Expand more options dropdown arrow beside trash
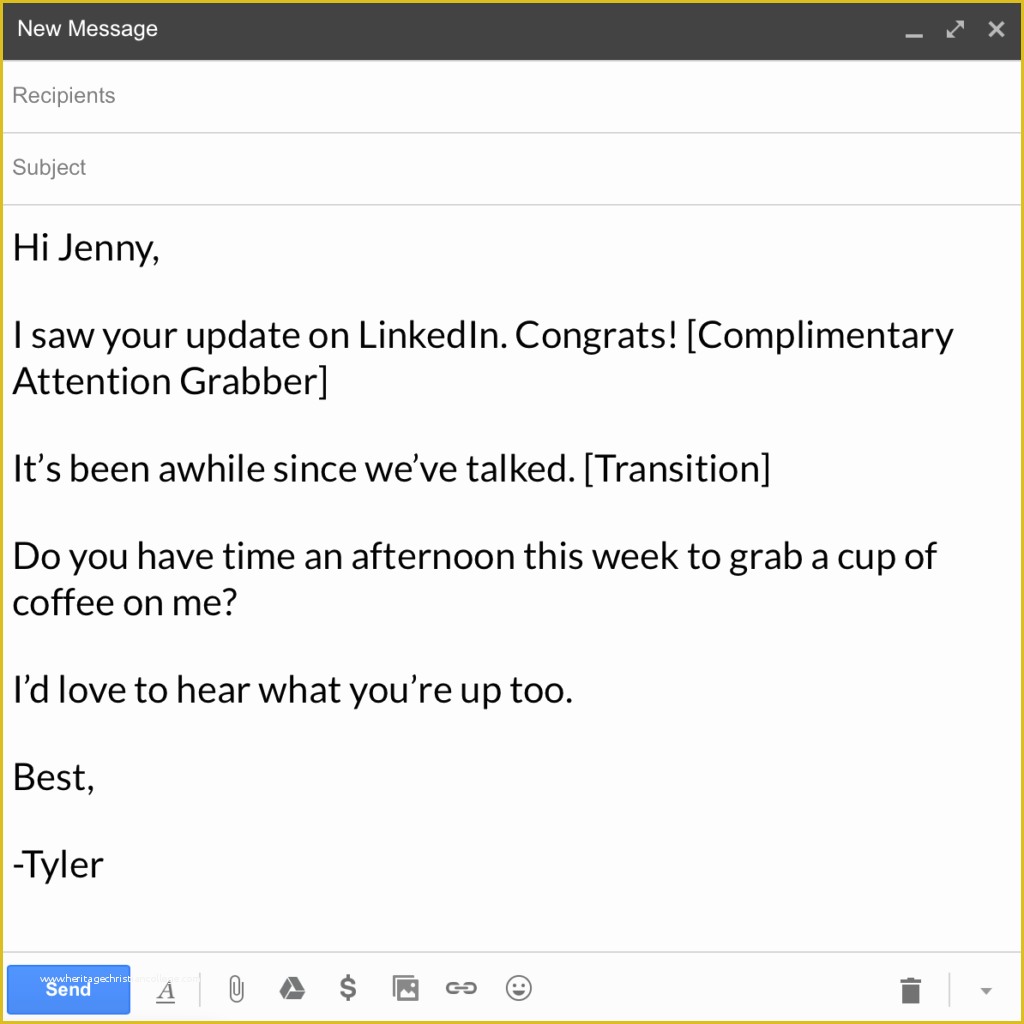This screenshot has height=1024, width=1024. [986, 991]
